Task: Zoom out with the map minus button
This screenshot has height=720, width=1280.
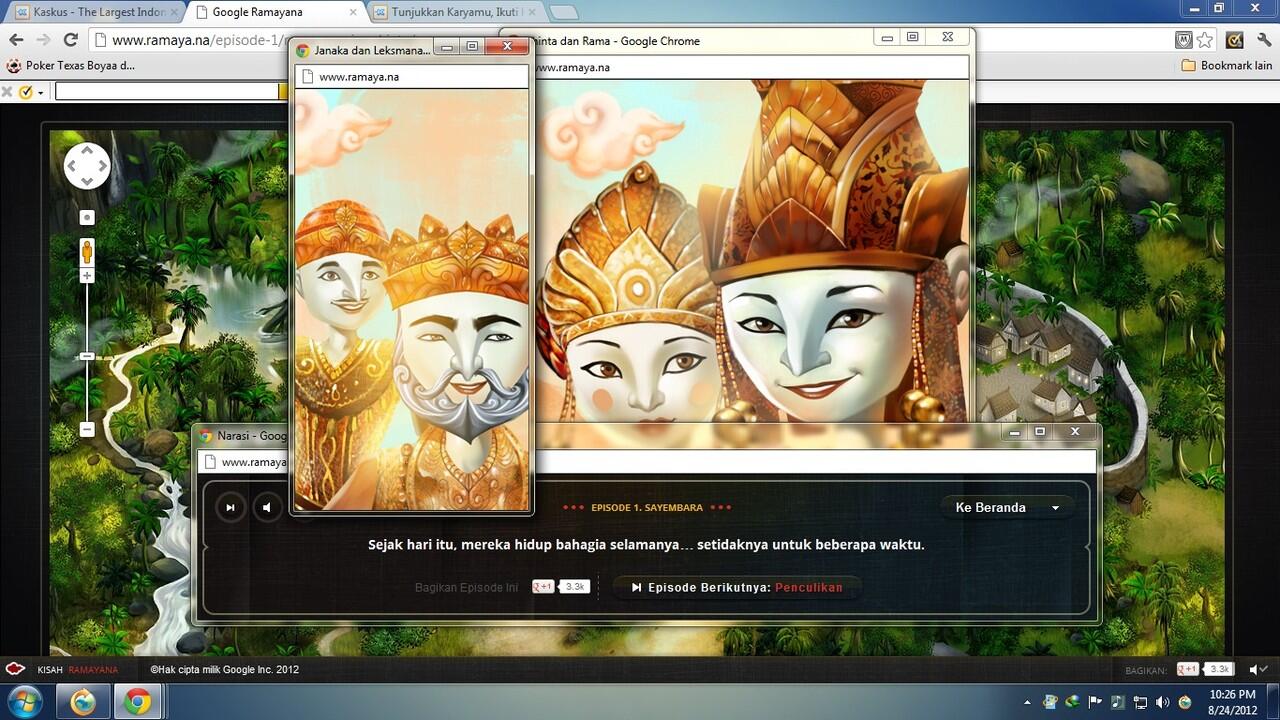Action: coord(87,429)
